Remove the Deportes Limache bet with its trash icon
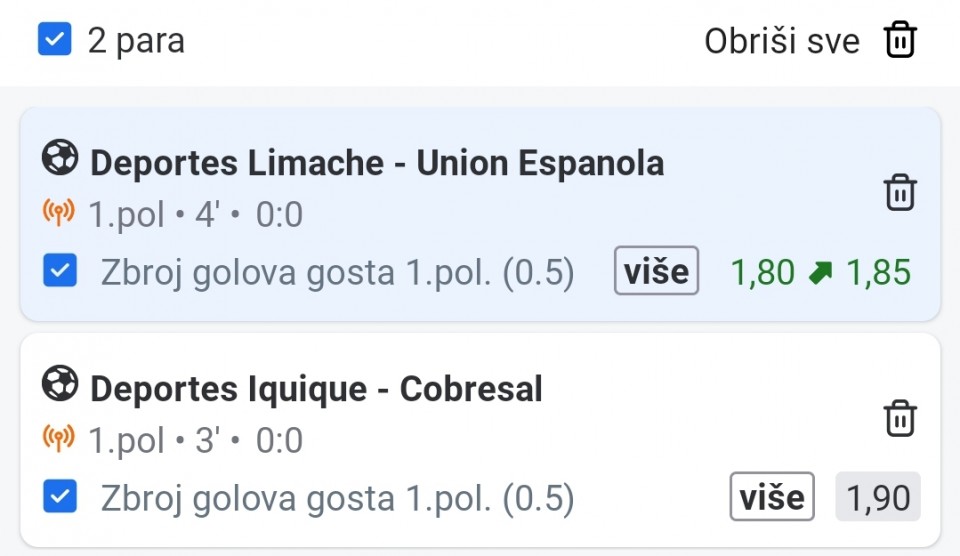960x556 pixels. (x=900, y=192)
